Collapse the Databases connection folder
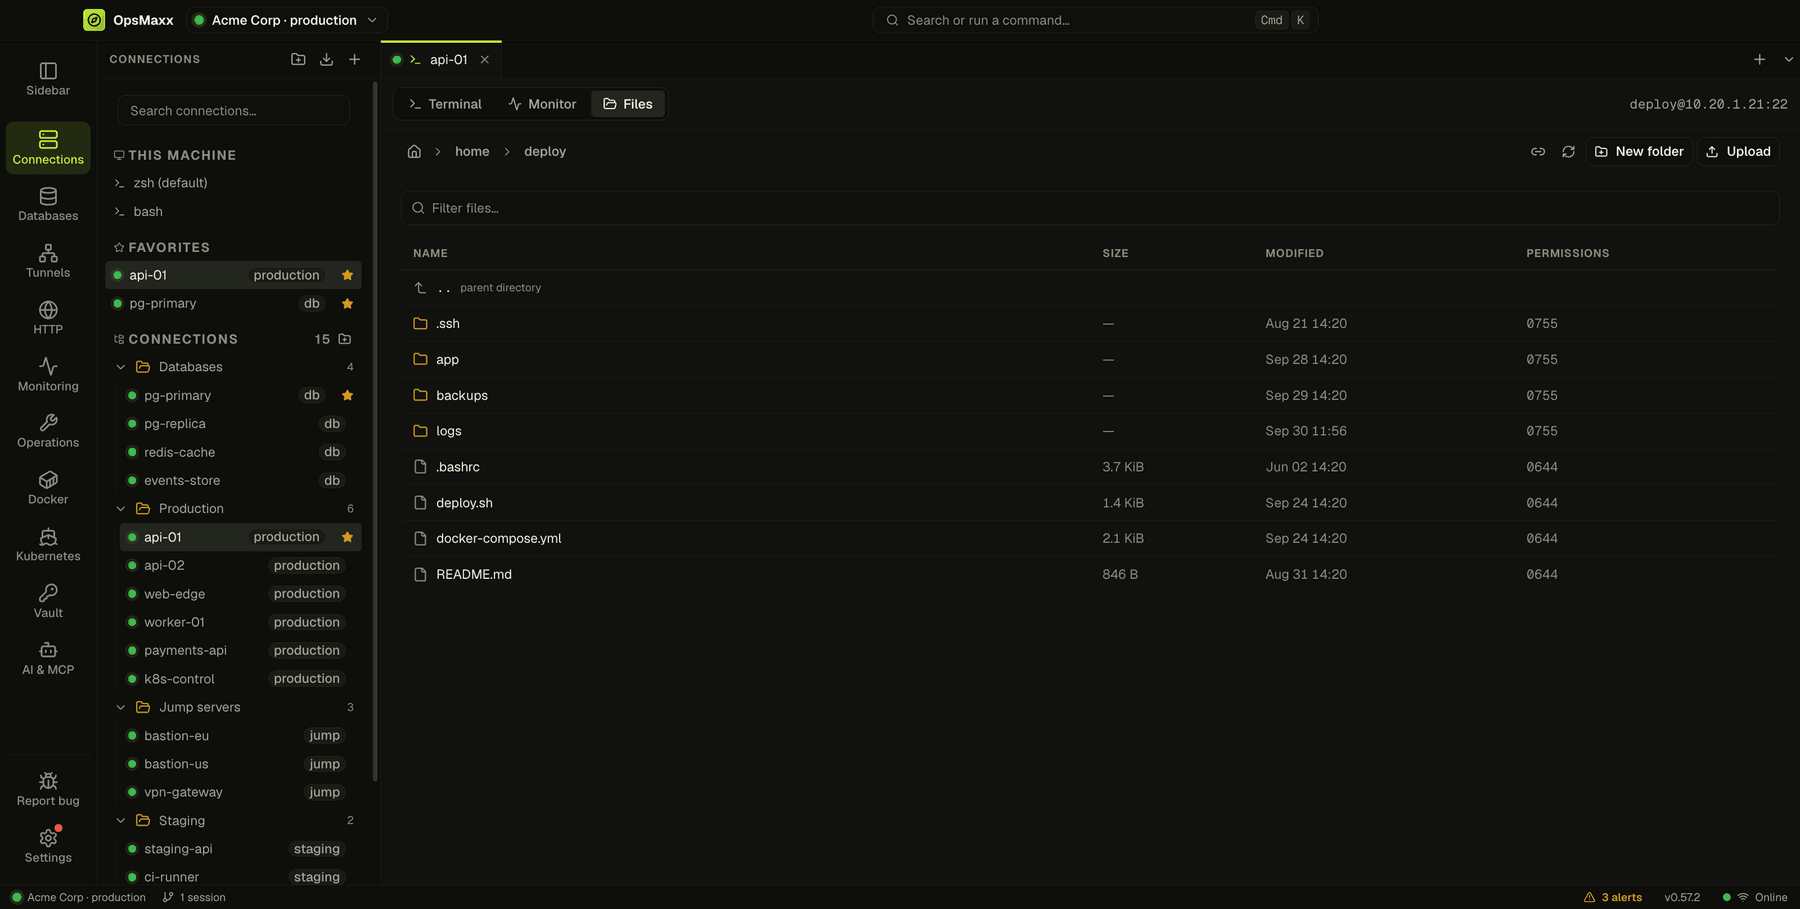This screenshot has width=1800, height=909. pyautogui.click(x=121, y=367)
